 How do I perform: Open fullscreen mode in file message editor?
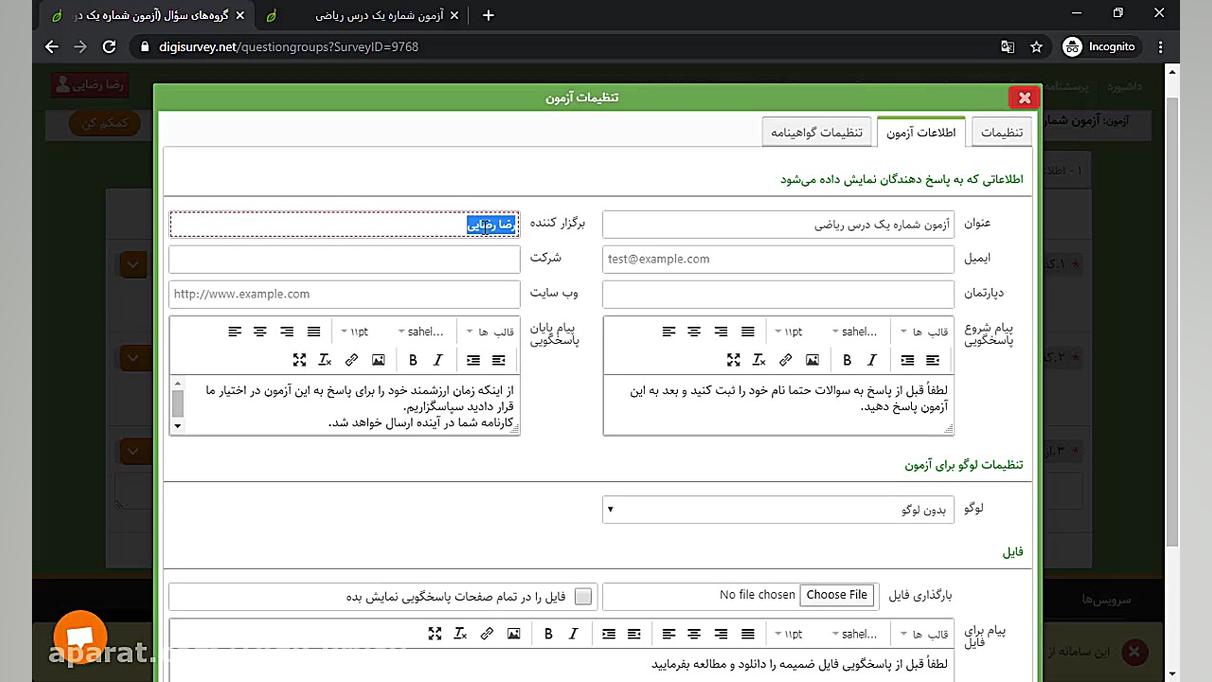(434, 634)
